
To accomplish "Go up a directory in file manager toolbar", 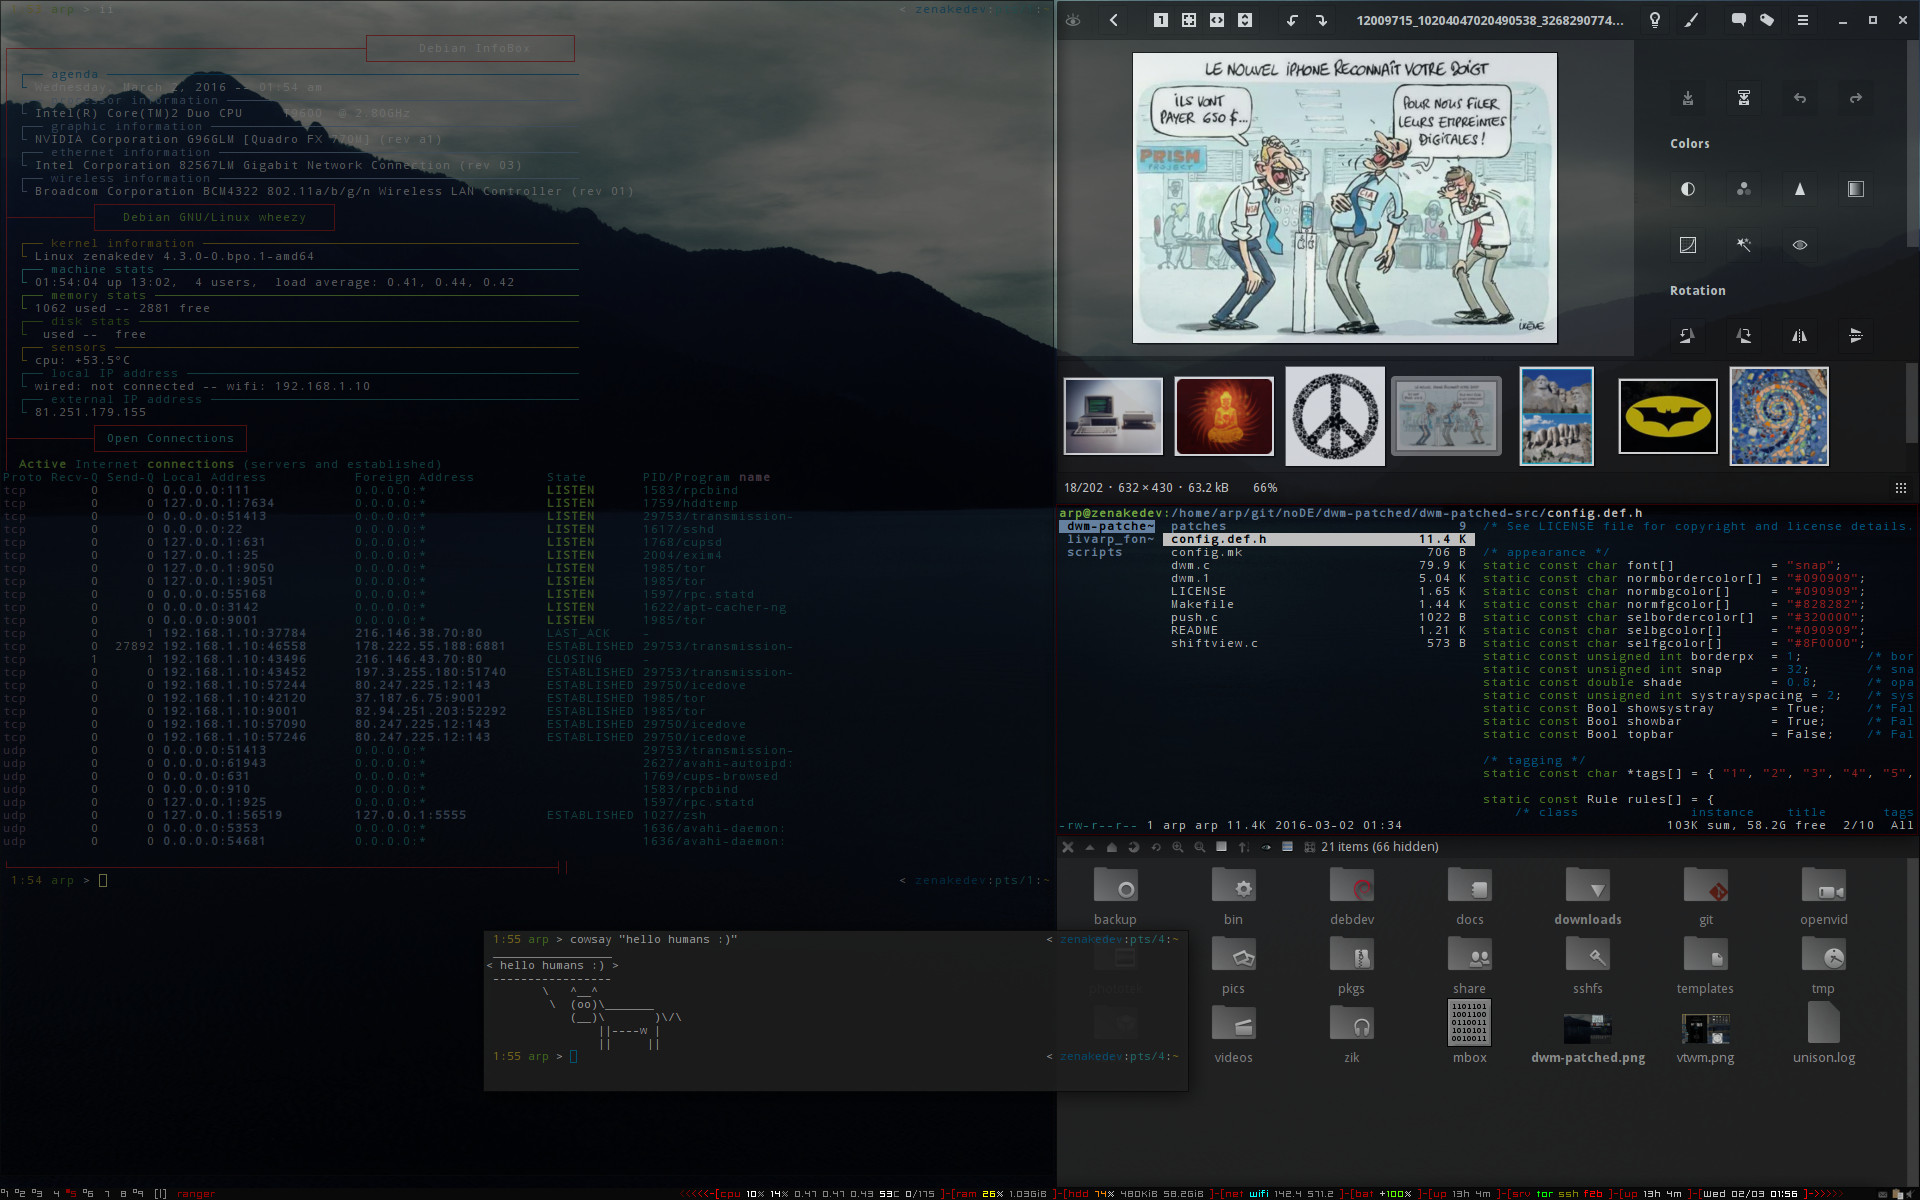I will click(x=1089, y=847).
